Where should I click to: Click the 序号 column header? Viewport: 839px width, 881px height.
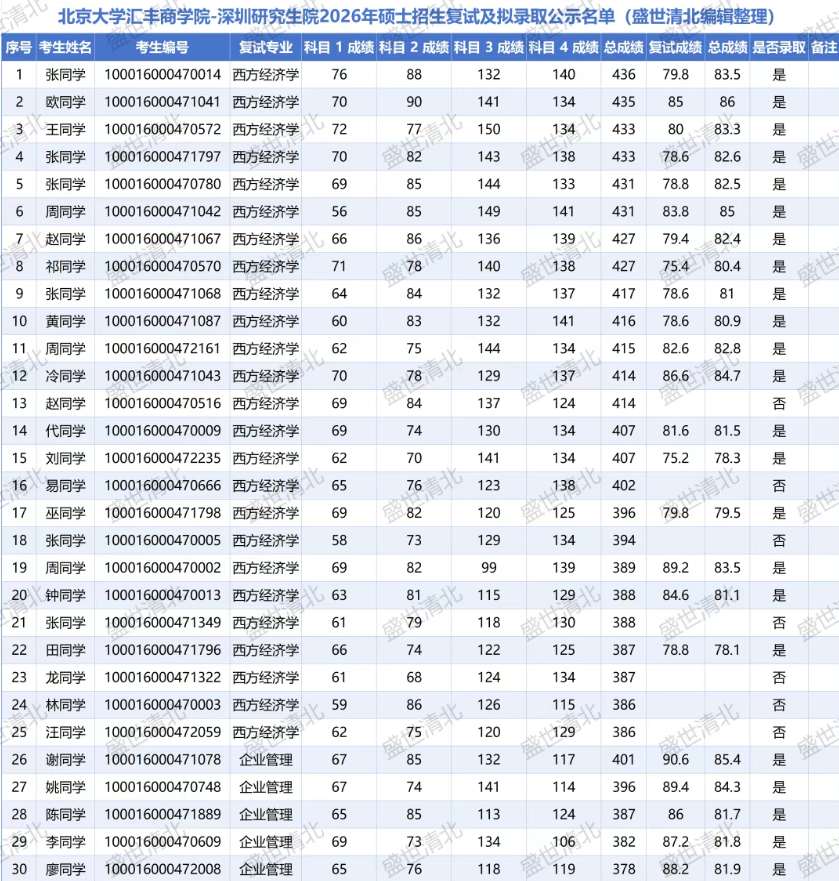tap(18, 47)
